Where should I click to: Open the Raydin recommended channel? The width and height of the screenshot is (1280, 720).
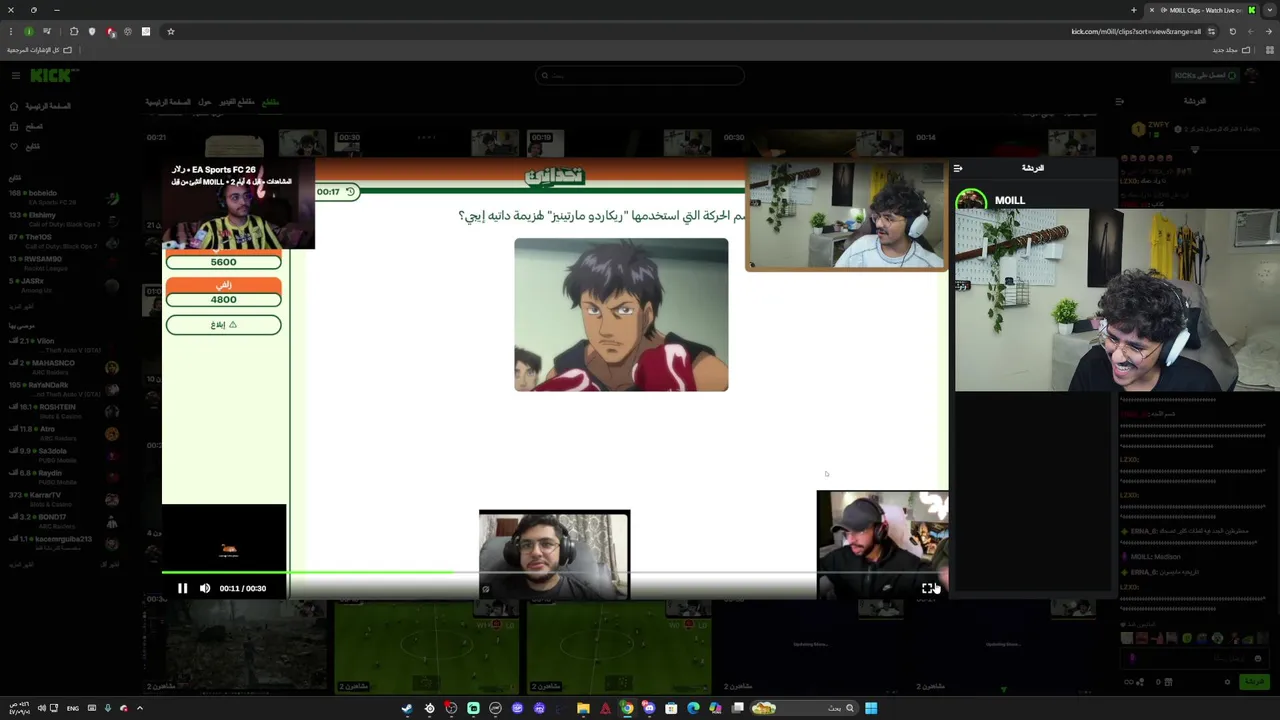[62, 477]
